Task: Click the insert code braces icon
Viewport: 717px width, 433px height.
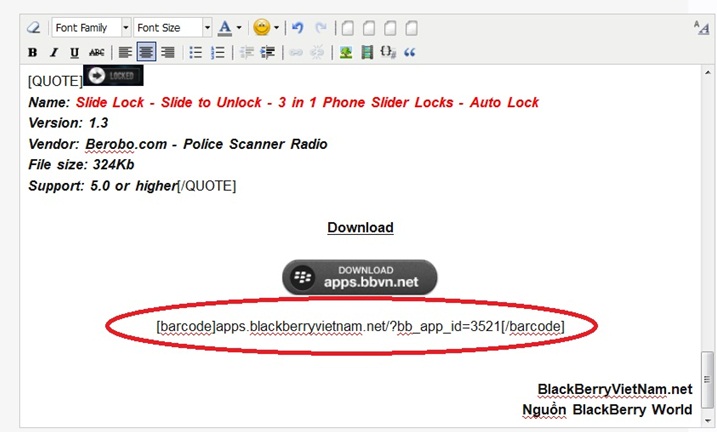Action: 388,52
